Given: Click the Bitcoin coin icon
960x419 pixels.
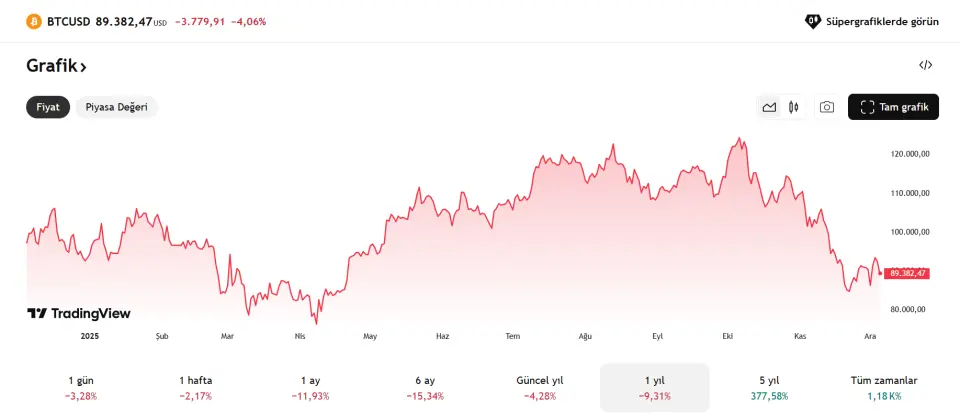Looking at the screenshot, I should [x=34, y=21].
